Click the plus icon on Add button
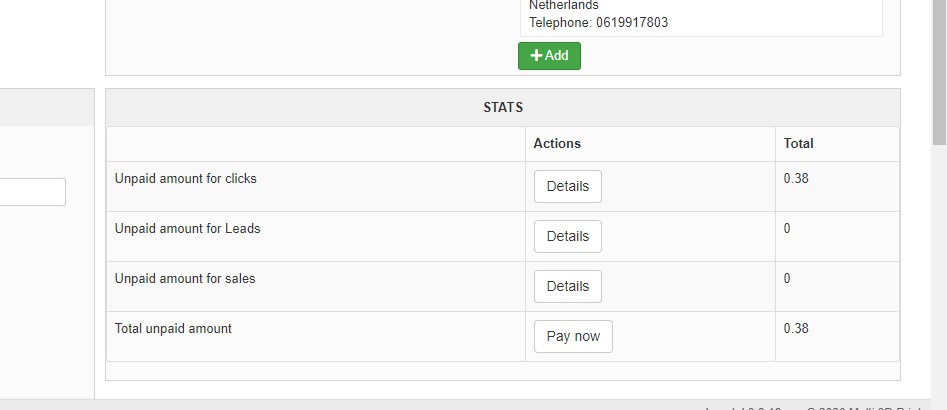Viewport: 947px width, 410px height. click(536, 56)
